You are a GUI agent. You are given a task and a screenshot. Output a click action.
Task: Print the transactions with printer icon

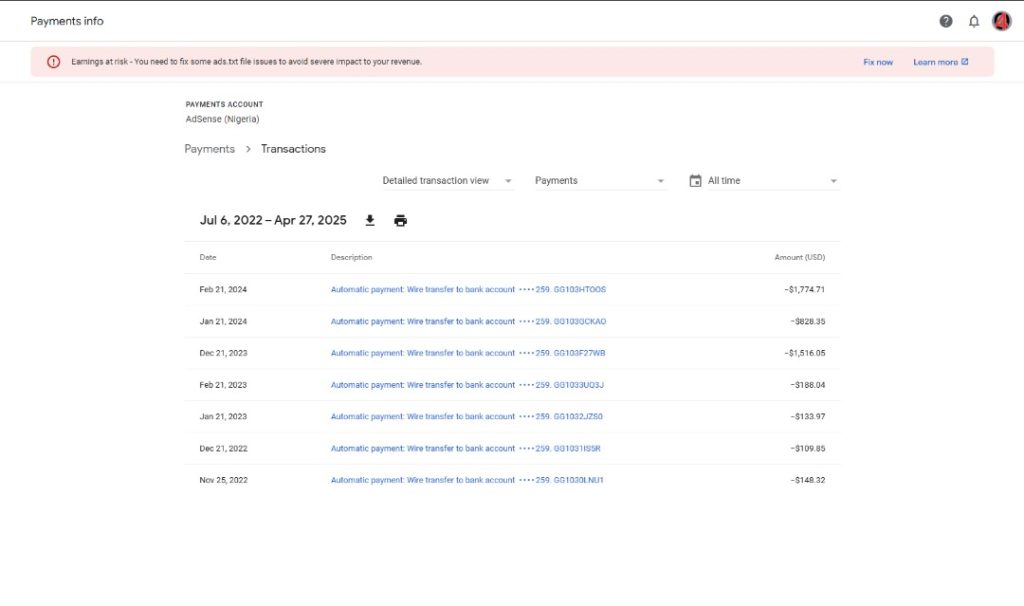(x=401, y=220)
